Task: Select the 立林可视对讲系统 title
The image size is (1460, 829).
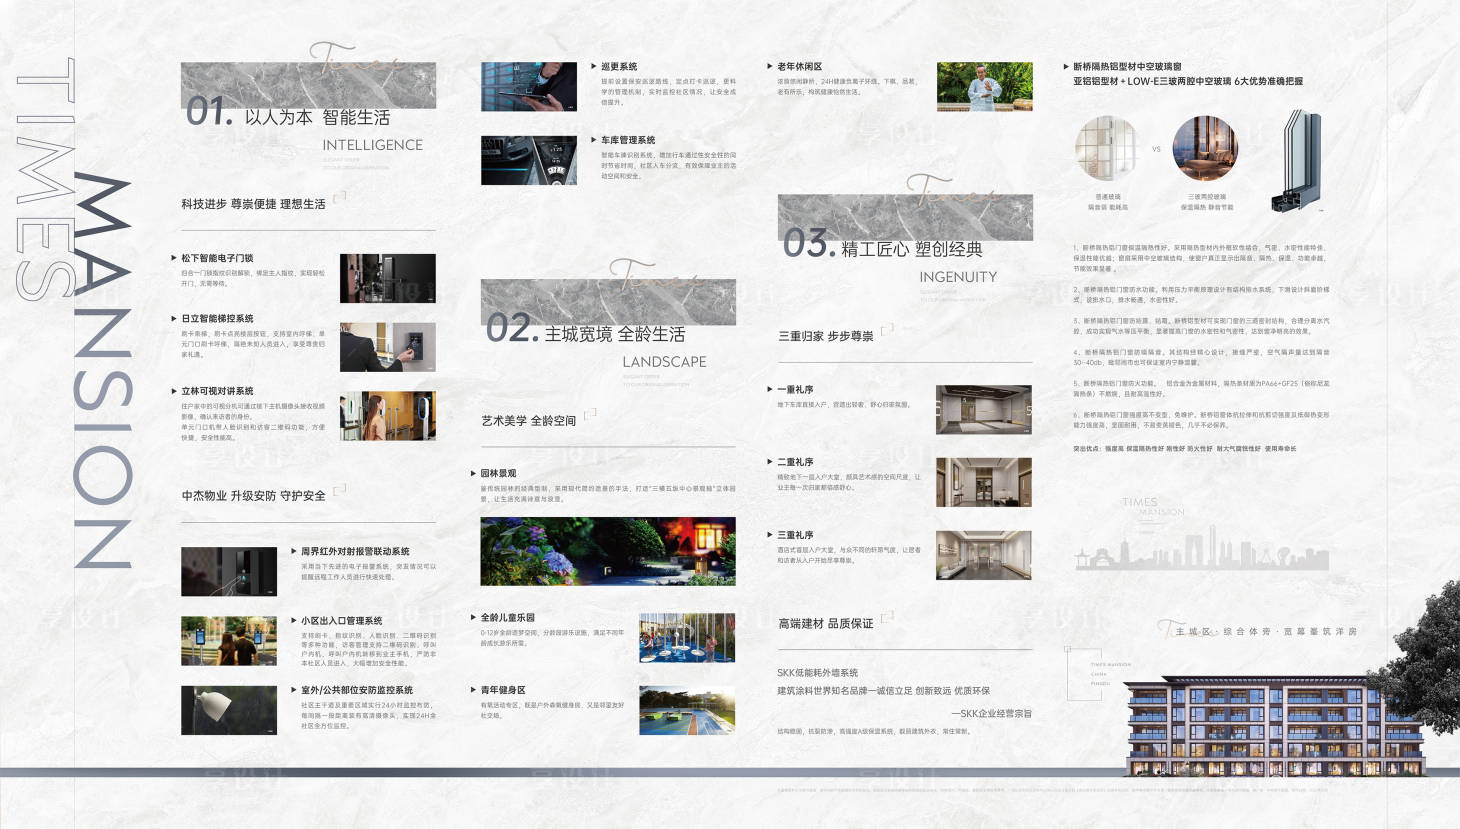Action: tap(217, 391)
